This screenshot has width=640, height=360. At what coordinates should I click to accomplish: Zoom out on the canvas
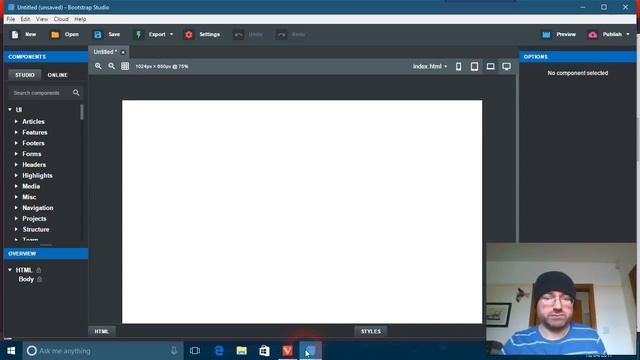pyautogui.click(x=111, y=66)
